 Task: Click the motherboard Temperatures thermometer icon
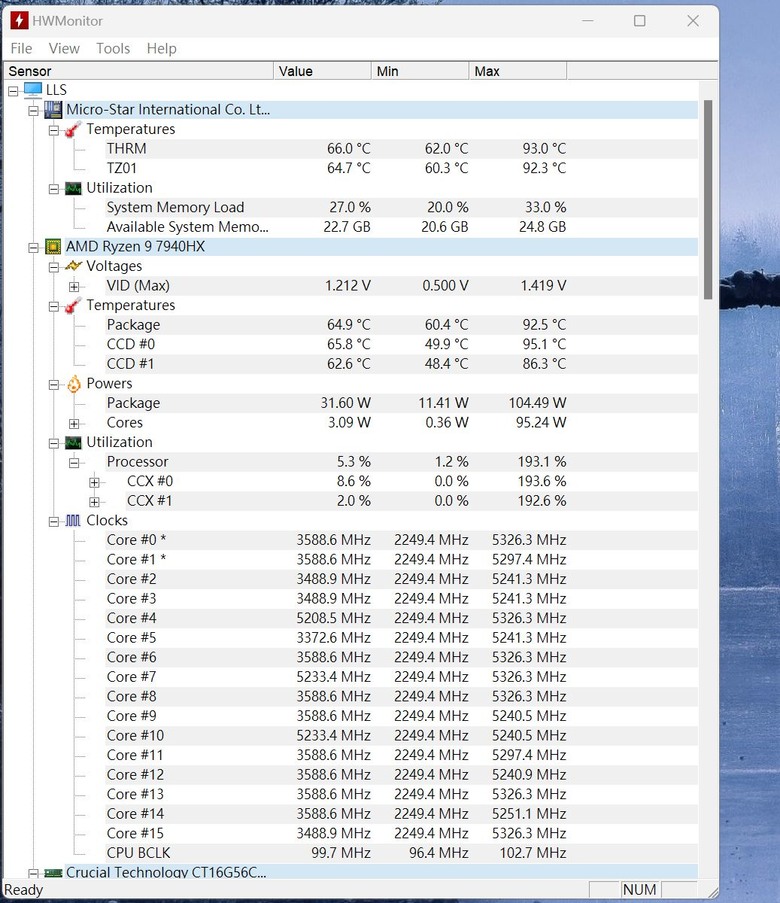[73, 129]
